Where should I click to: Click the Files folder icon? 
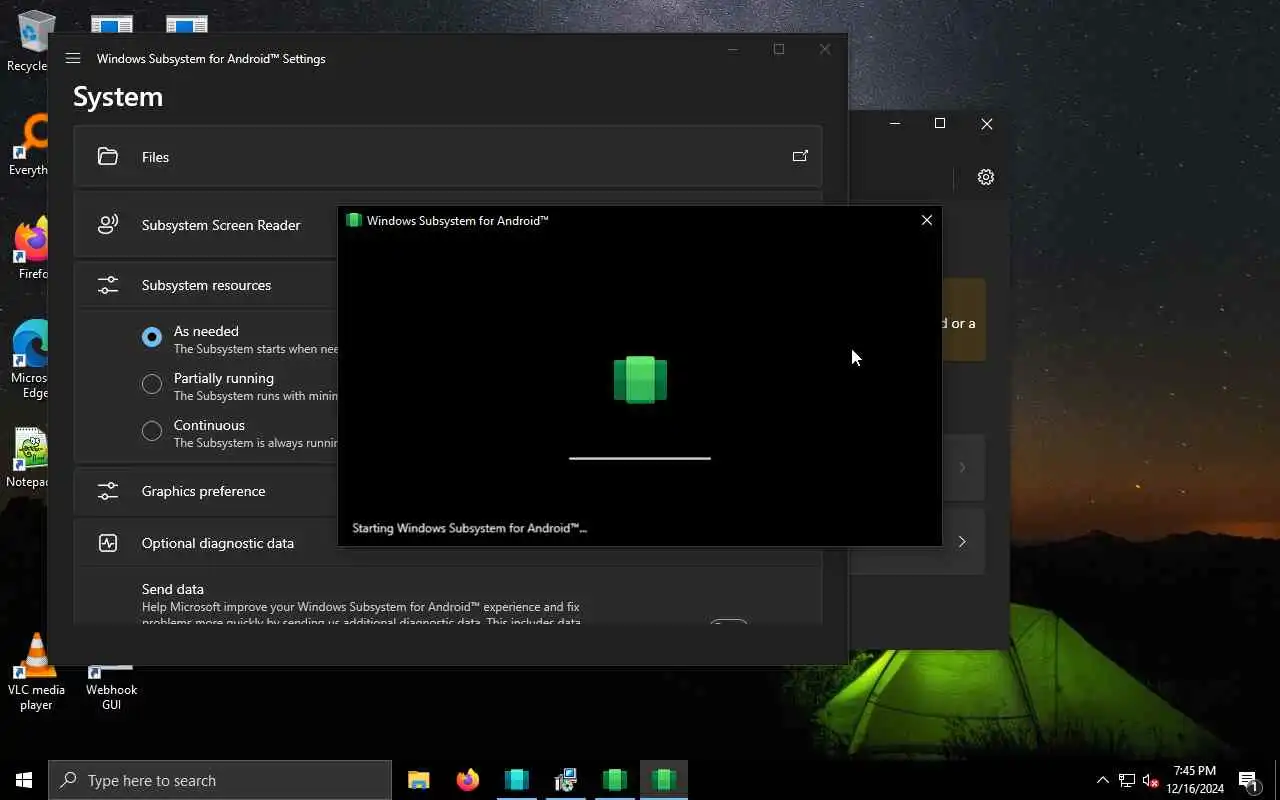[108, 157]
